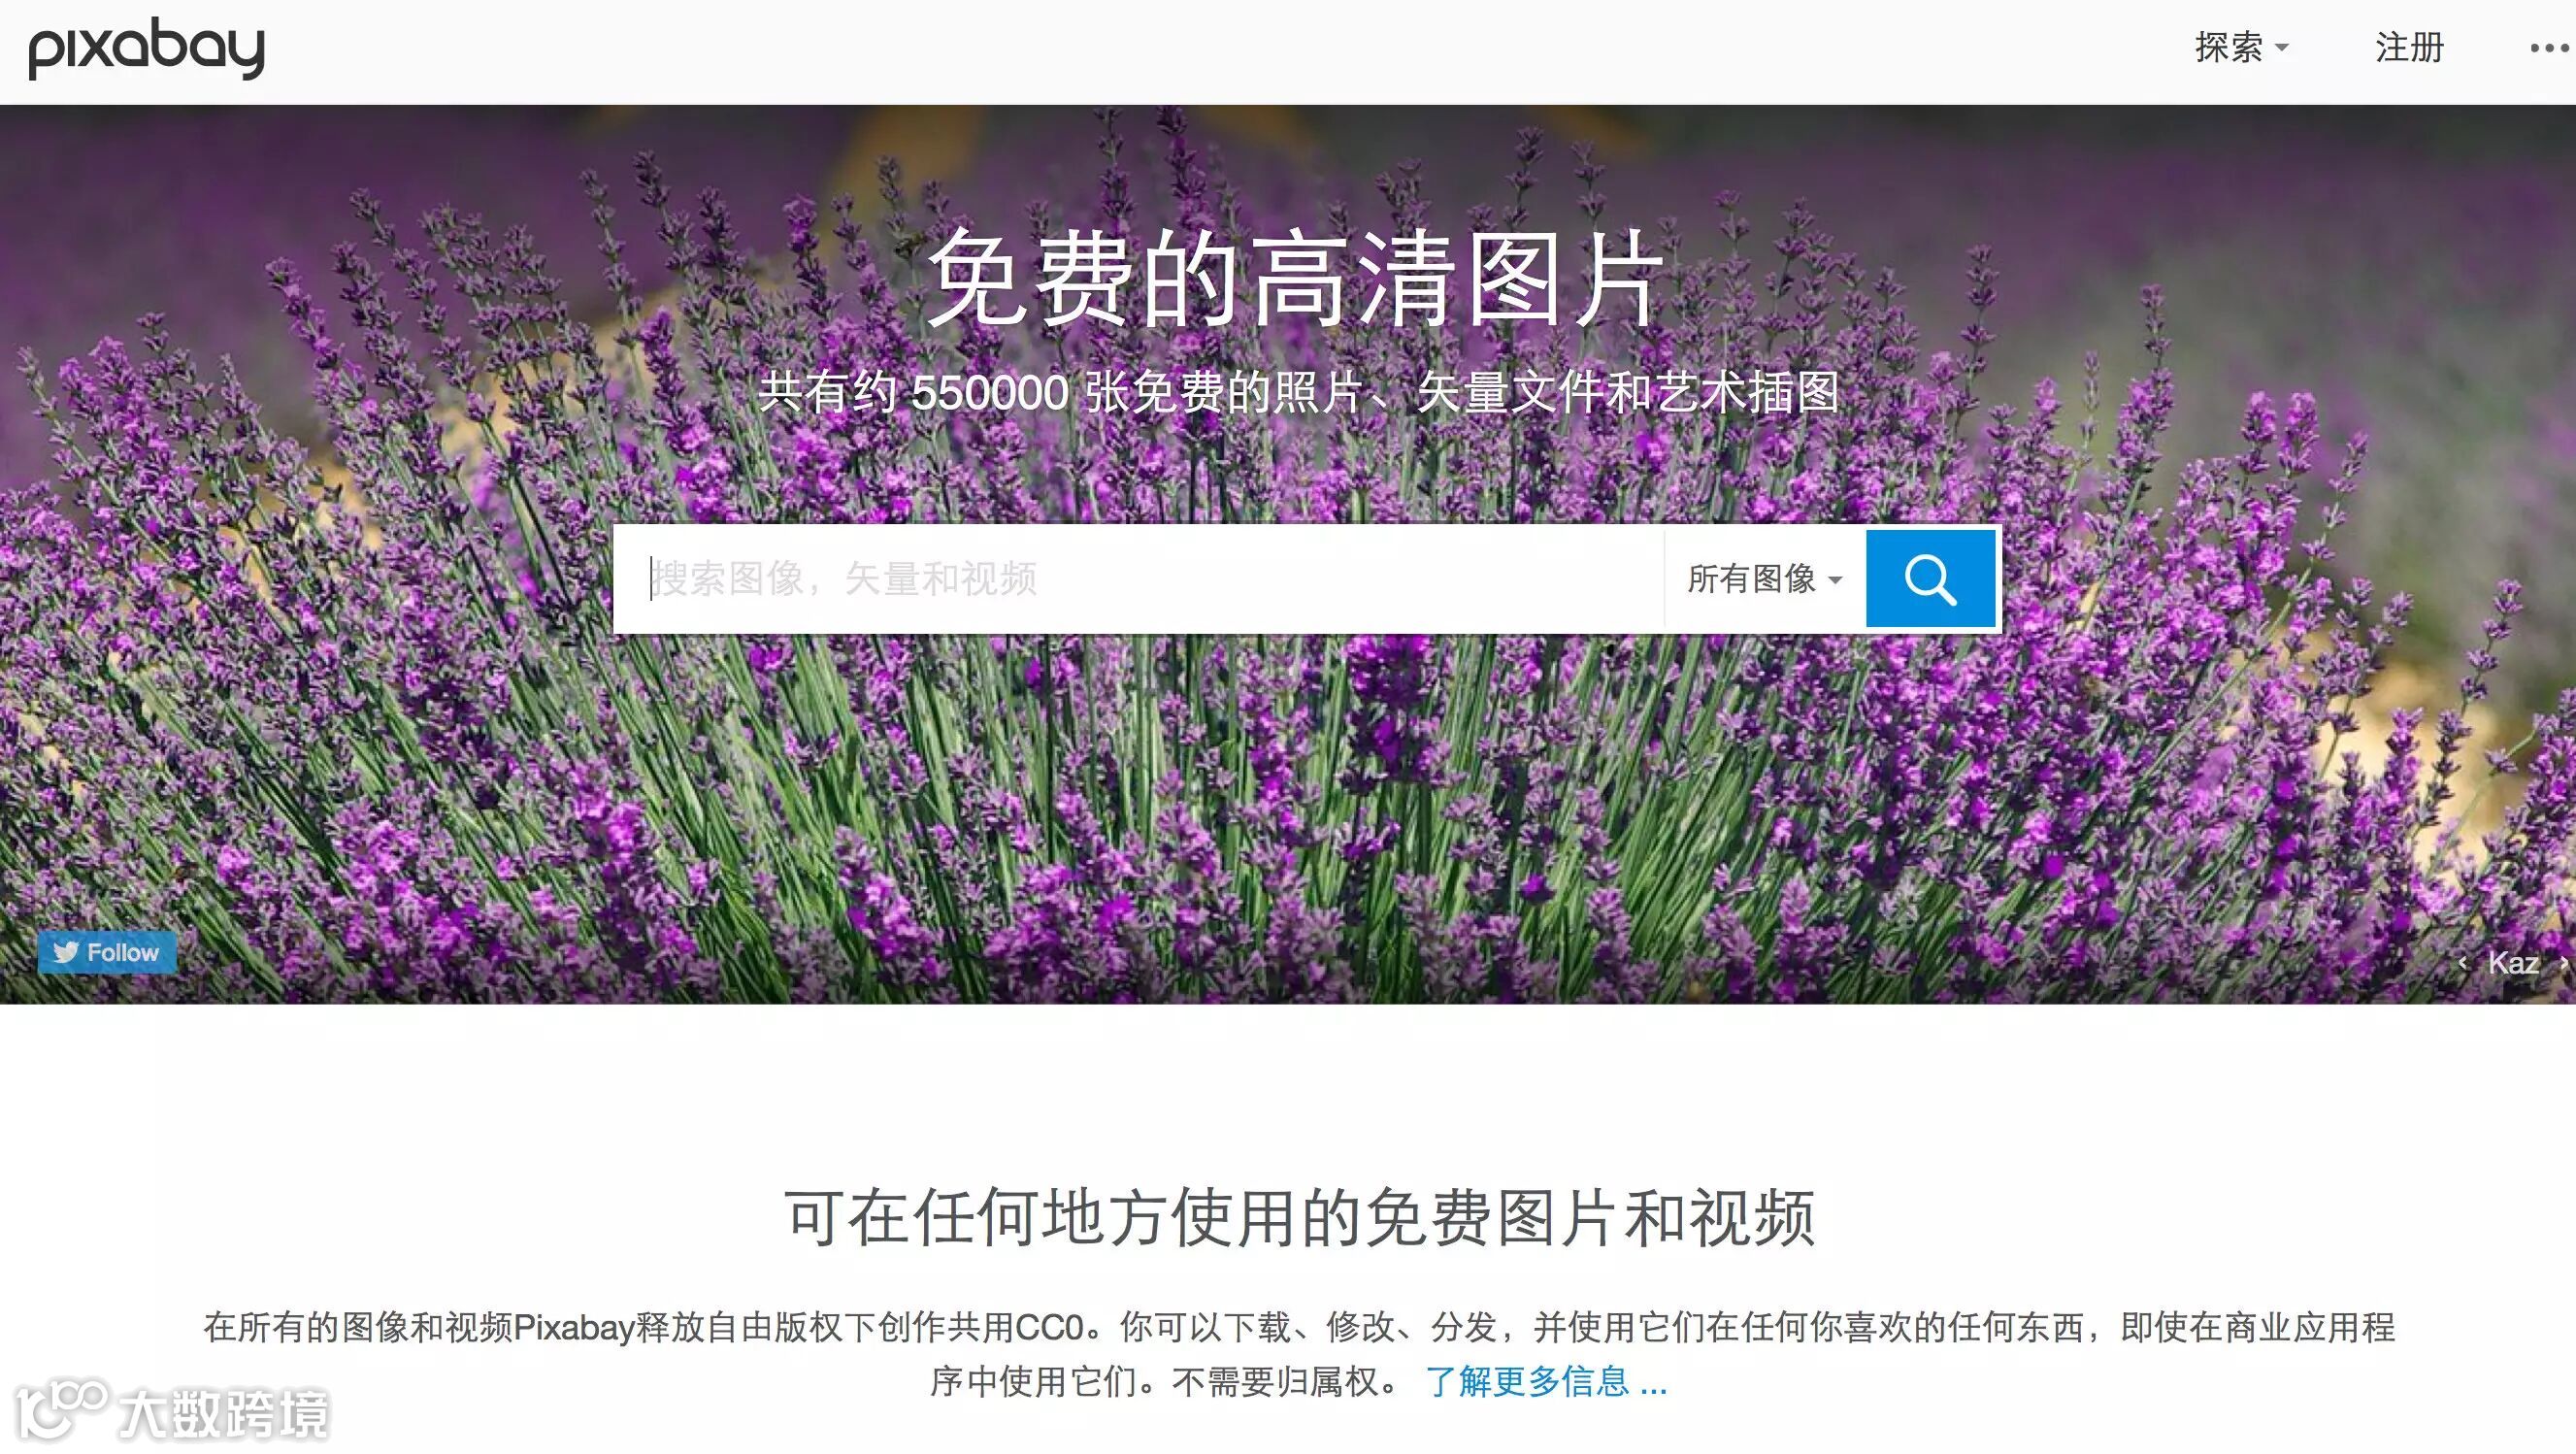The height and width of the screenshot is (1454, 2576).
Task: Click the caret arrow beside 所有图像
Action: pos(1835,580)
